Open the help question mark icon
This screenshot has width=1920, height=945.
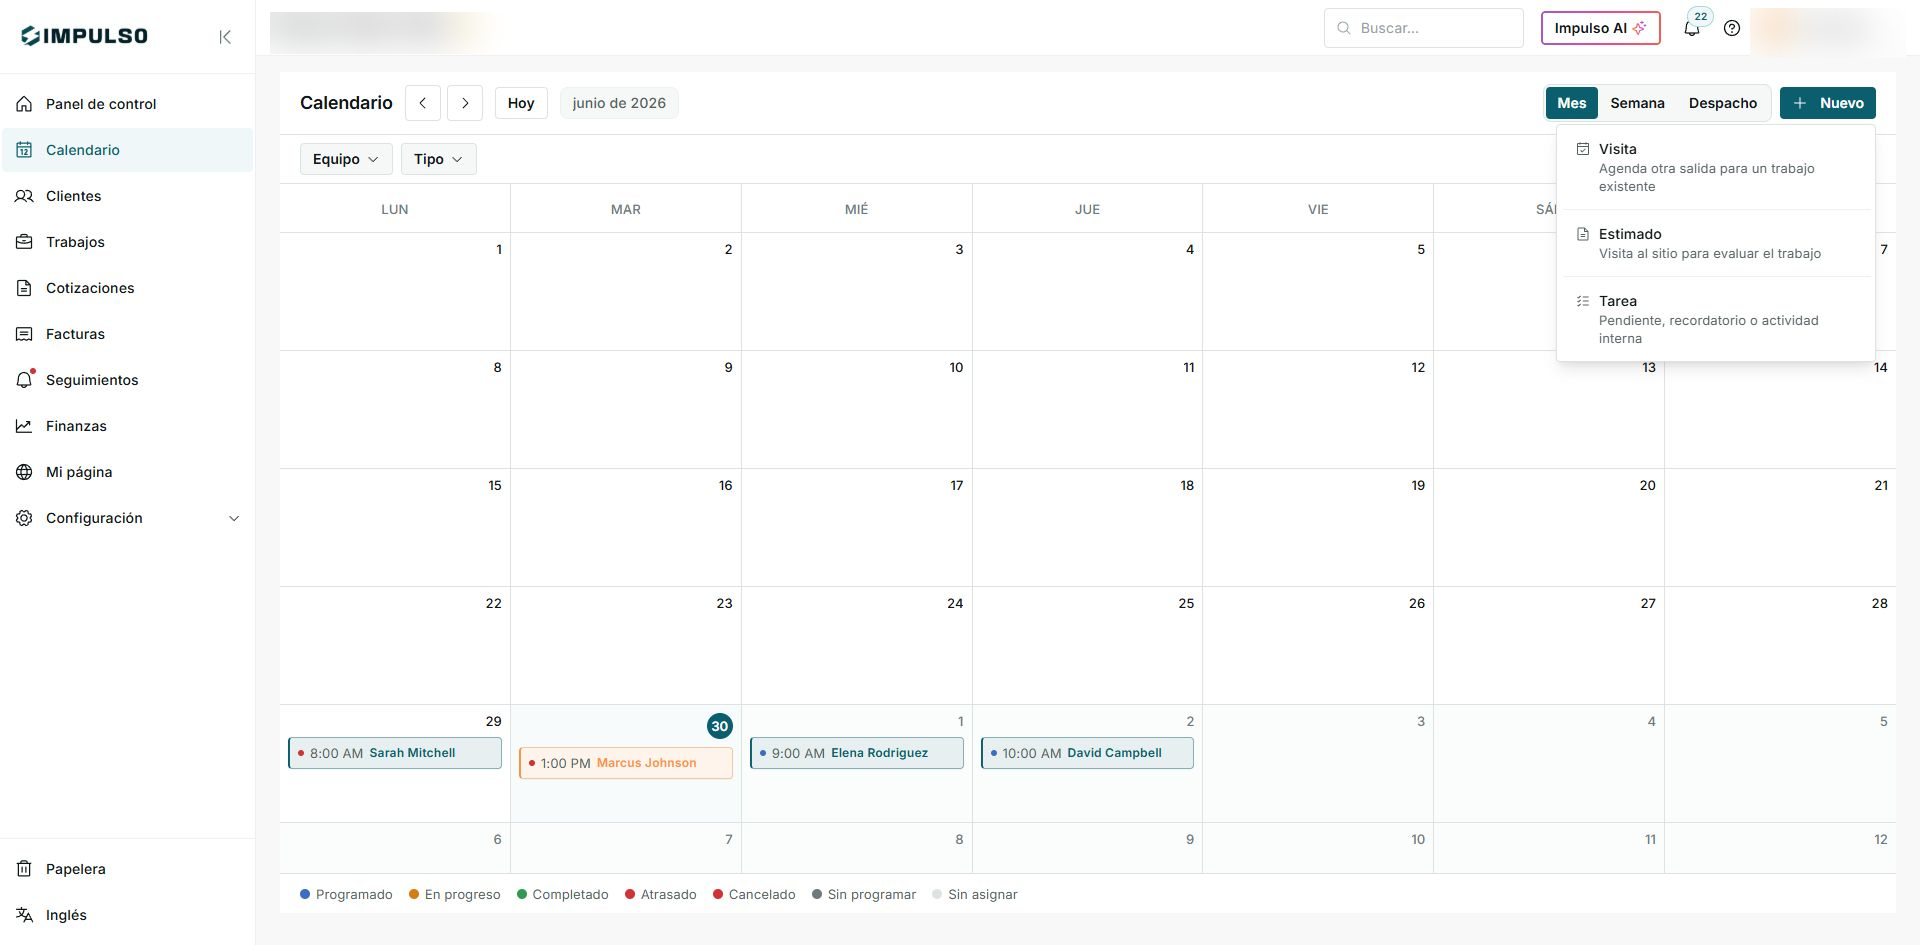point(1732,28)
